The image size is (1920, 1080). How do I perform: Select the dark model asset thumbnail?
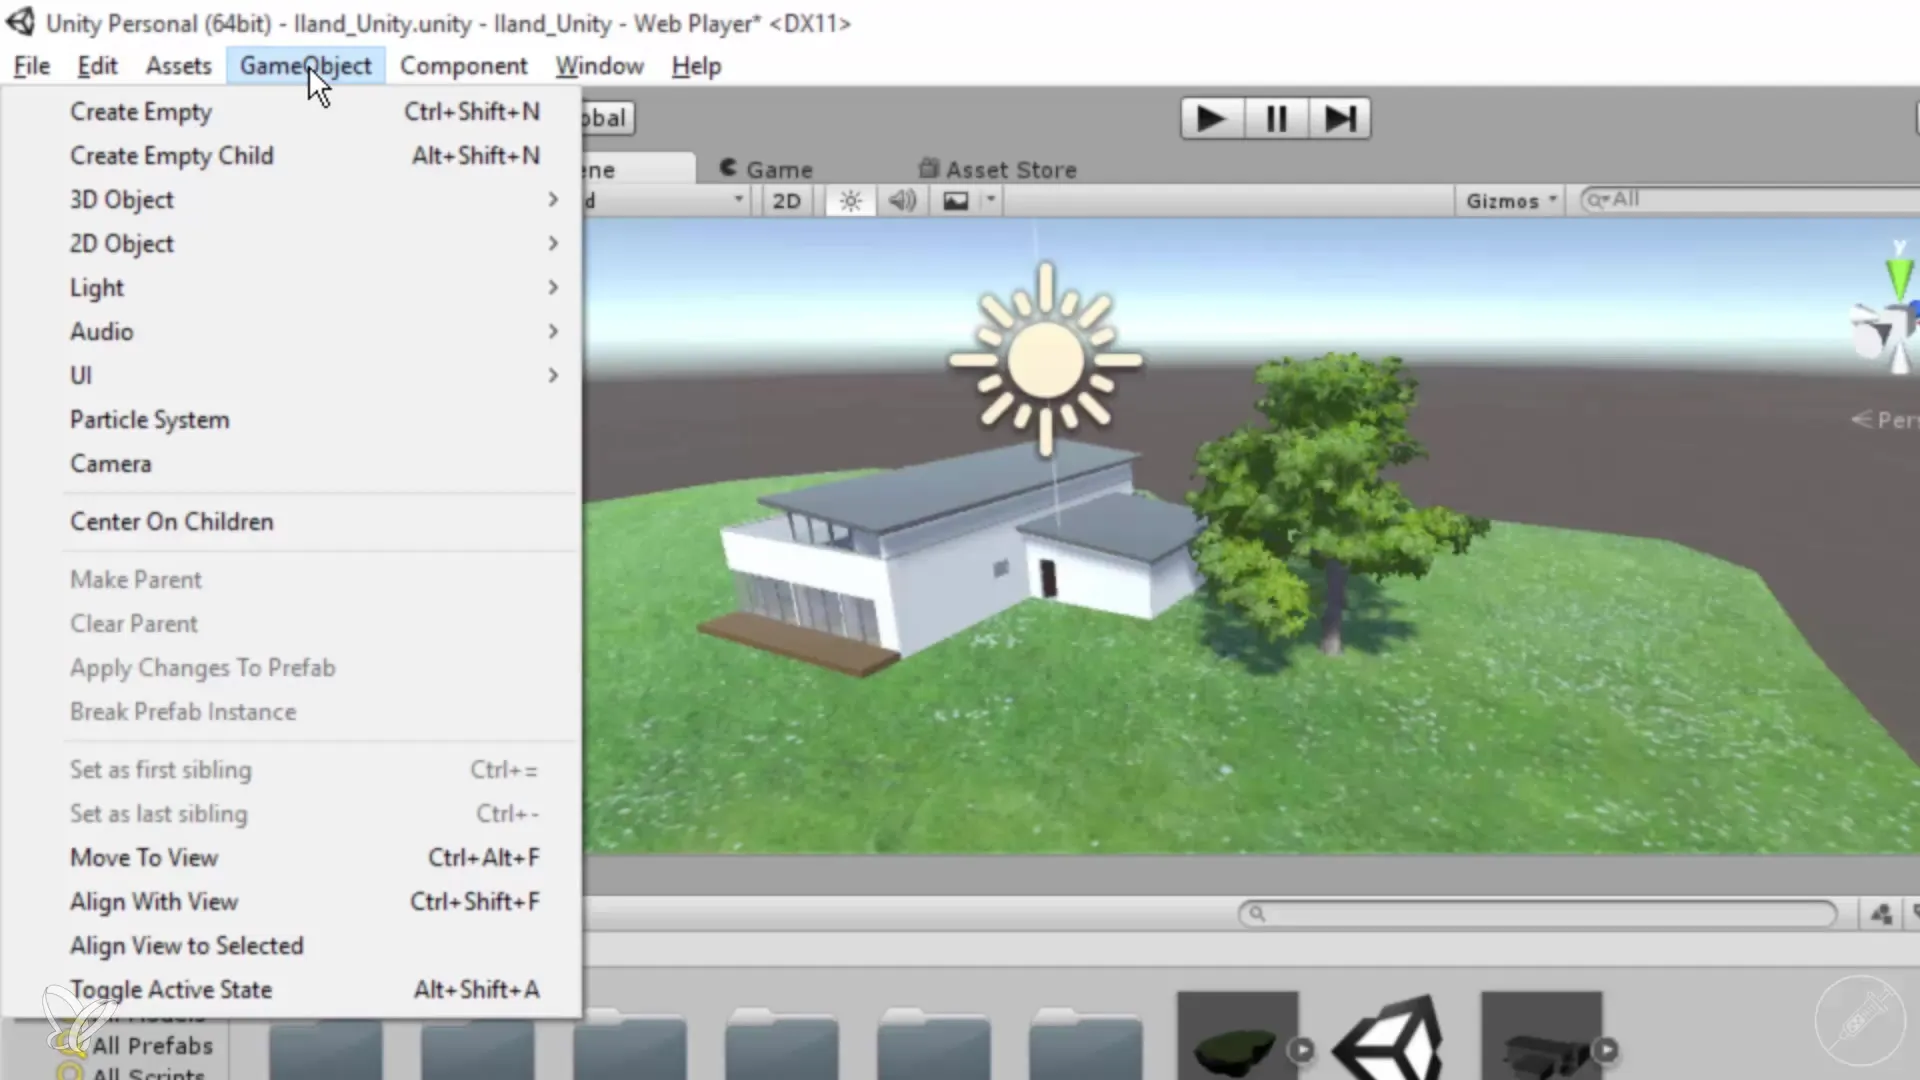tap(1541, 1036)
